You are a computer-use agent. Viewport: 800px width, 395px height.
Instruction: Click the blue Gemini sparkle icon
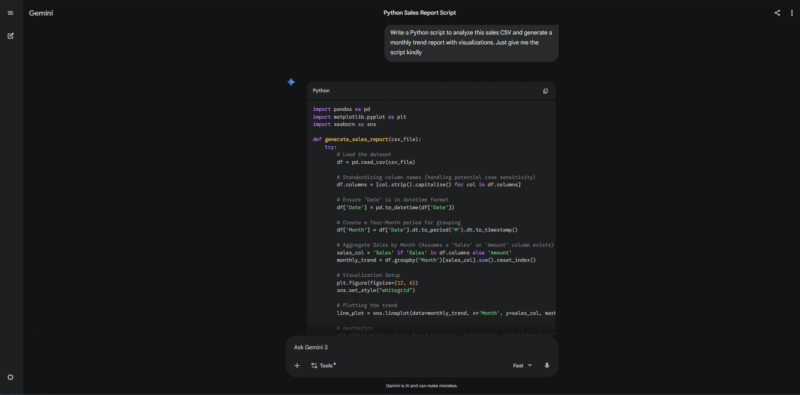tap(291, 82)
